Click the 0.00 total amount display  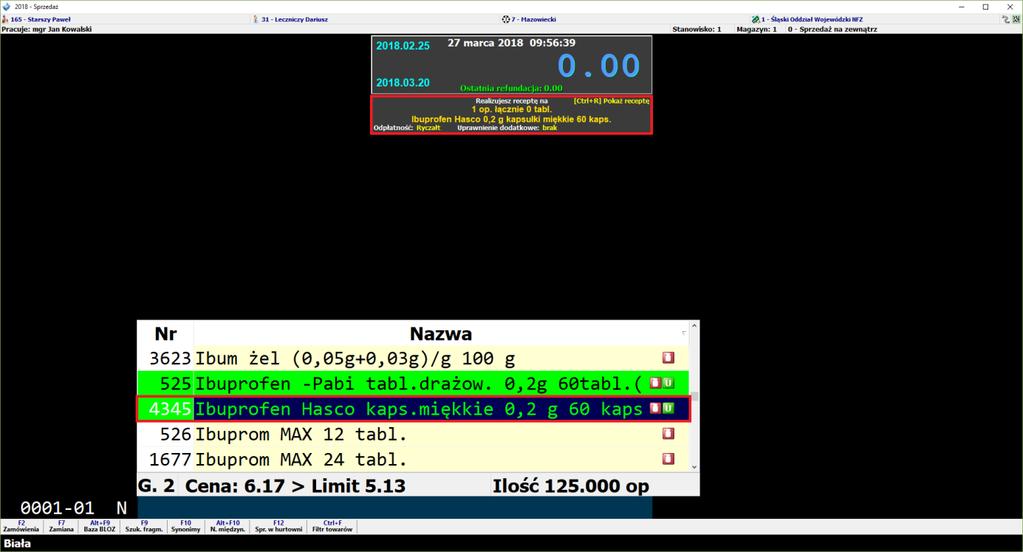click(598, 66)
